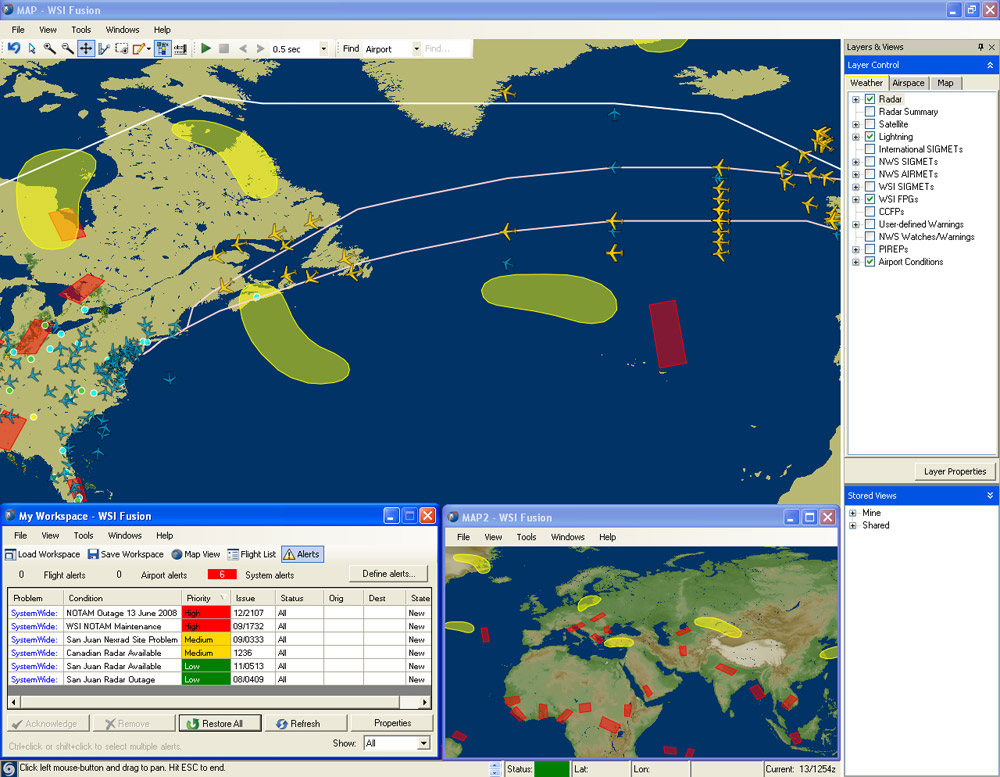
Task: Switch to the Airspace tab
Action: click(908, 83)
